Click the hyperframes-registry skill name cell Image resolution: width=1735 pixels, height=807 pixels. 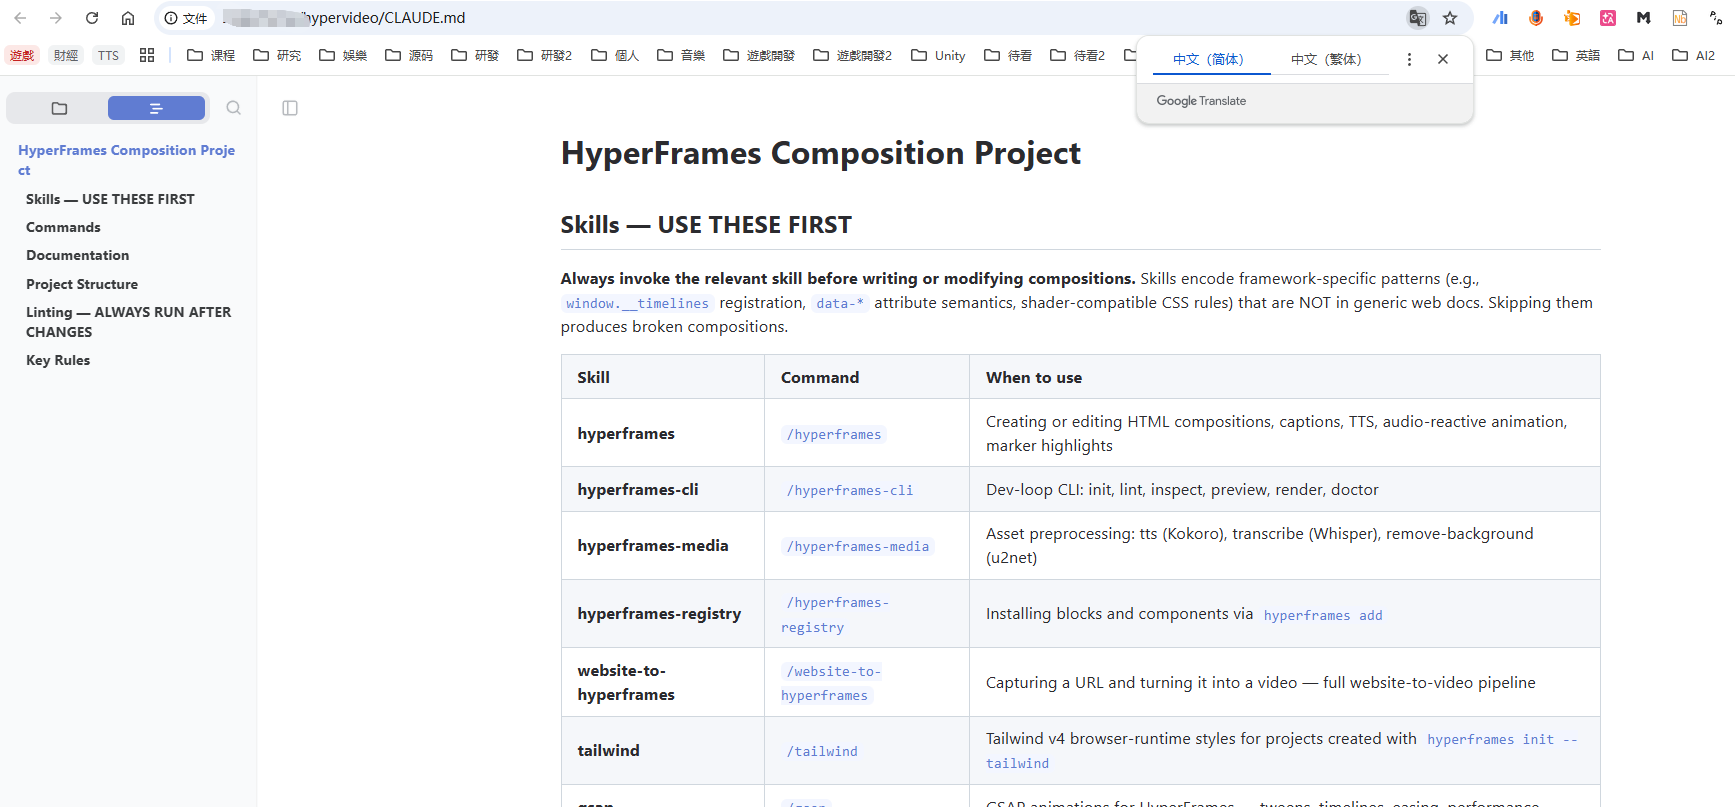(x=662, y=614)
